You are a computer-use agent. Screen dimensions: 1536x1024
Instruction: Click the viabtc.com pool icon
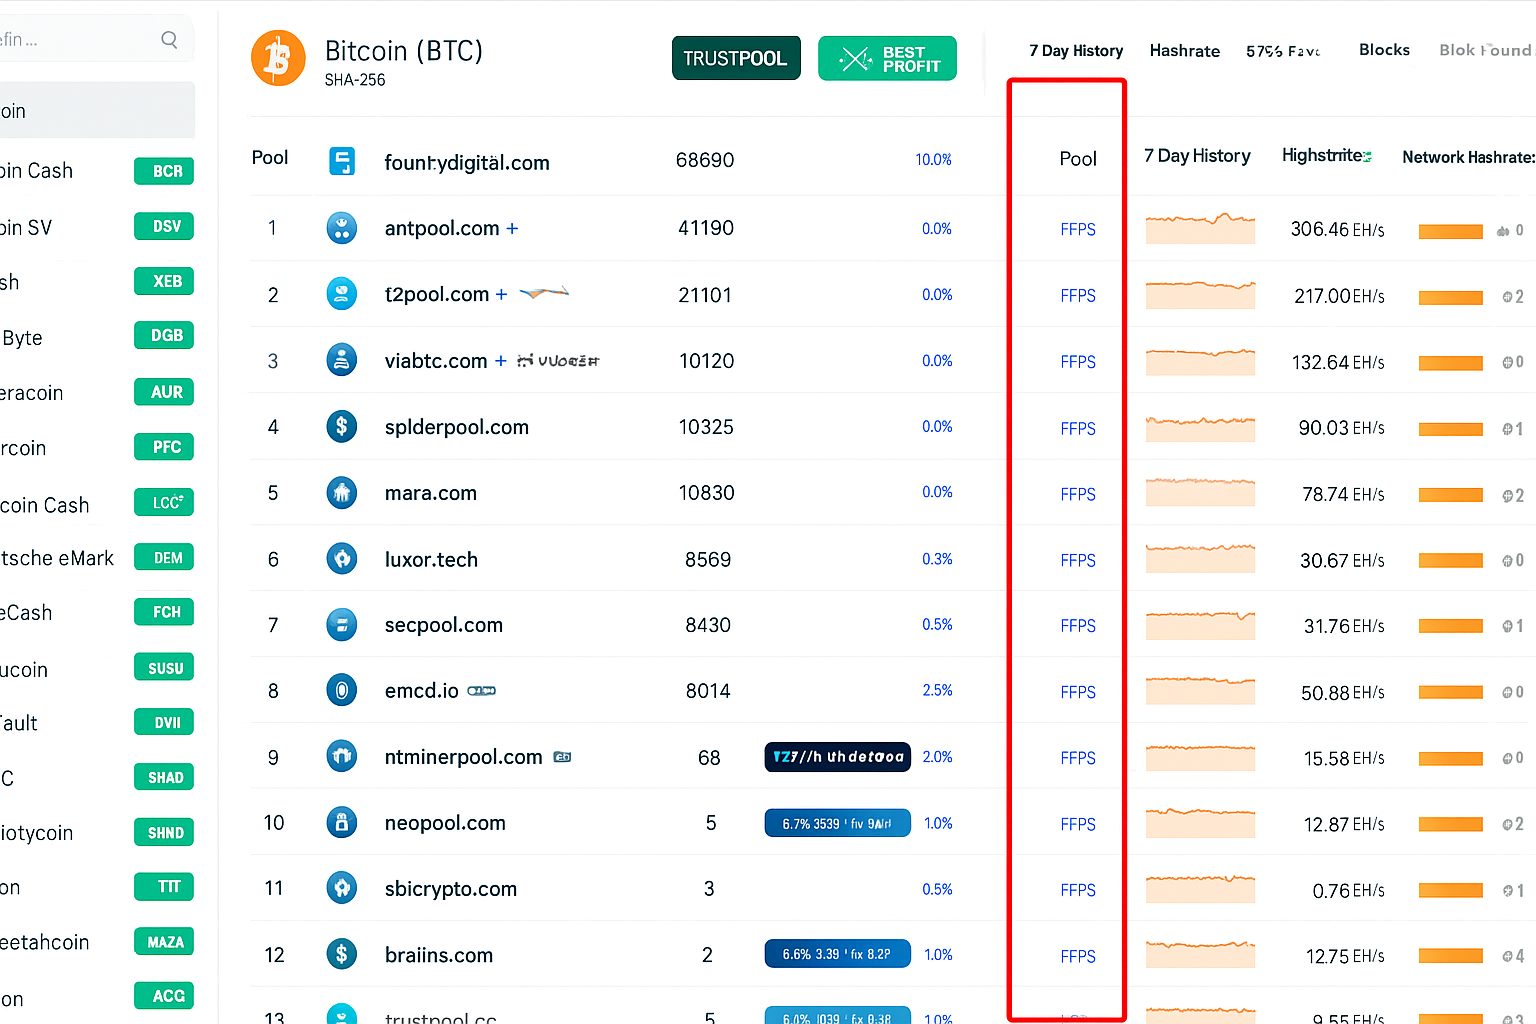click(342, 360)
